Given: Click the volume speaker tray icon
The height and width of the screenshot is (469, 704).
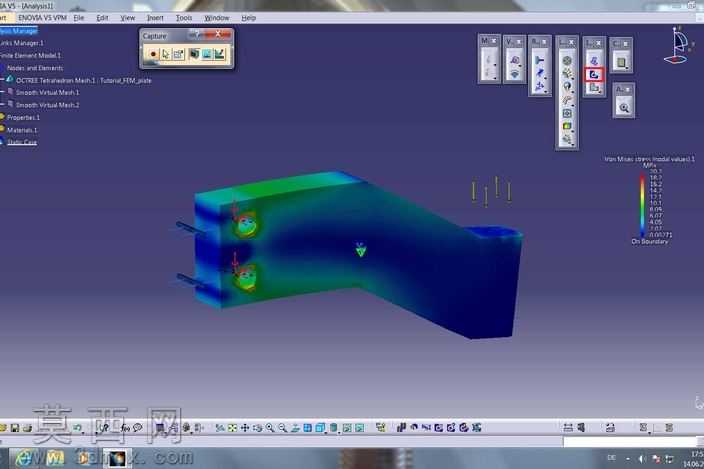Looking at the screenshot, I should click(641, 458).
